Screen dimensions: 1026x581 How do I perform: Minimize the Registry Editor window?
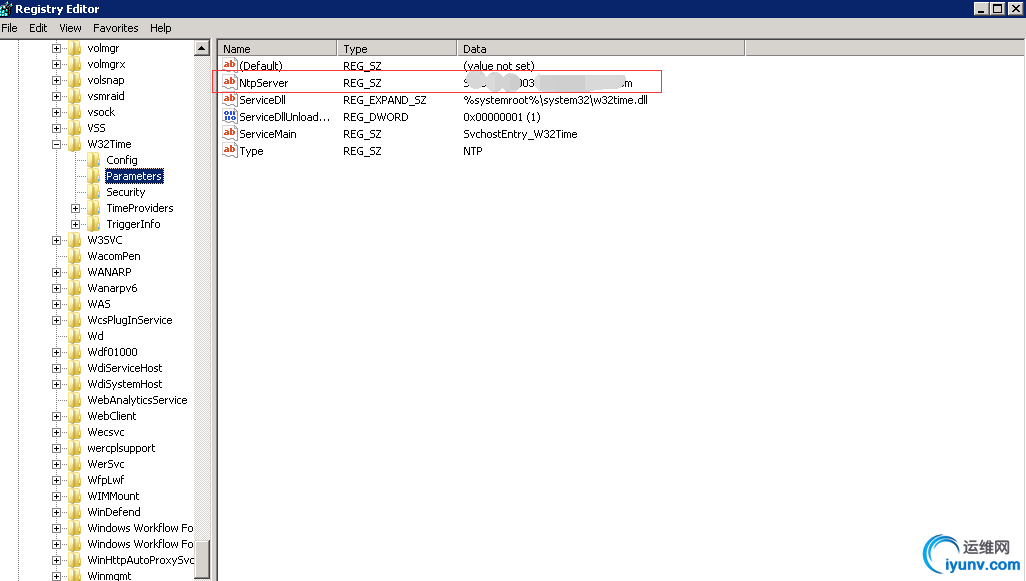click(981, 9)
